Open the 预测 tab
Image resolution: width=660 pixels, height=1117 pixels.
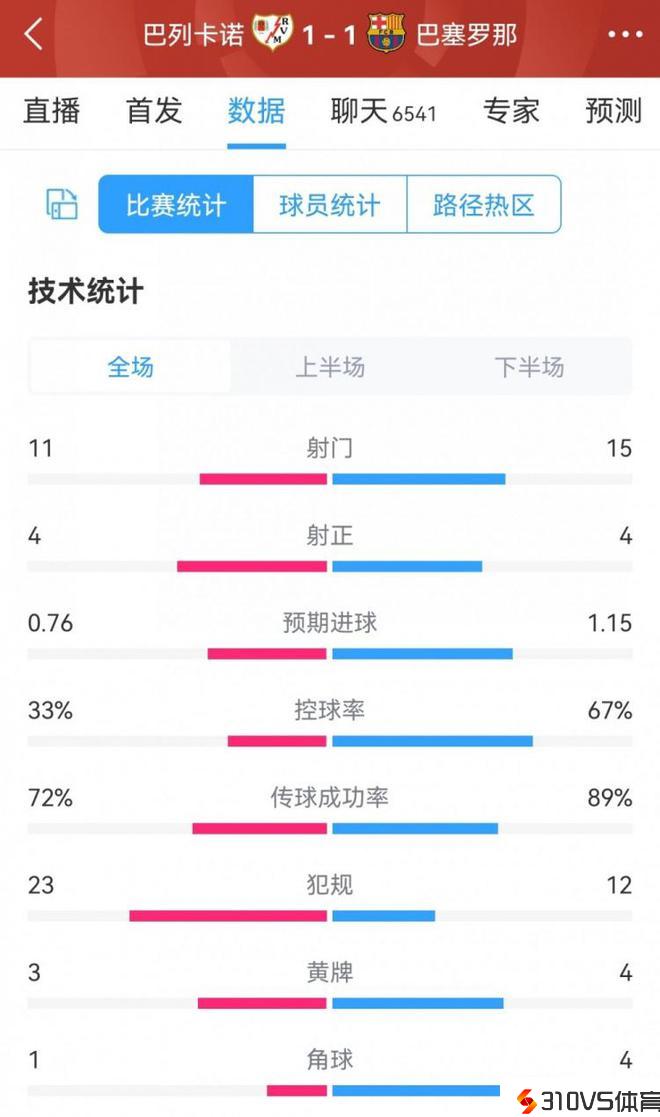tap(613, 111)
